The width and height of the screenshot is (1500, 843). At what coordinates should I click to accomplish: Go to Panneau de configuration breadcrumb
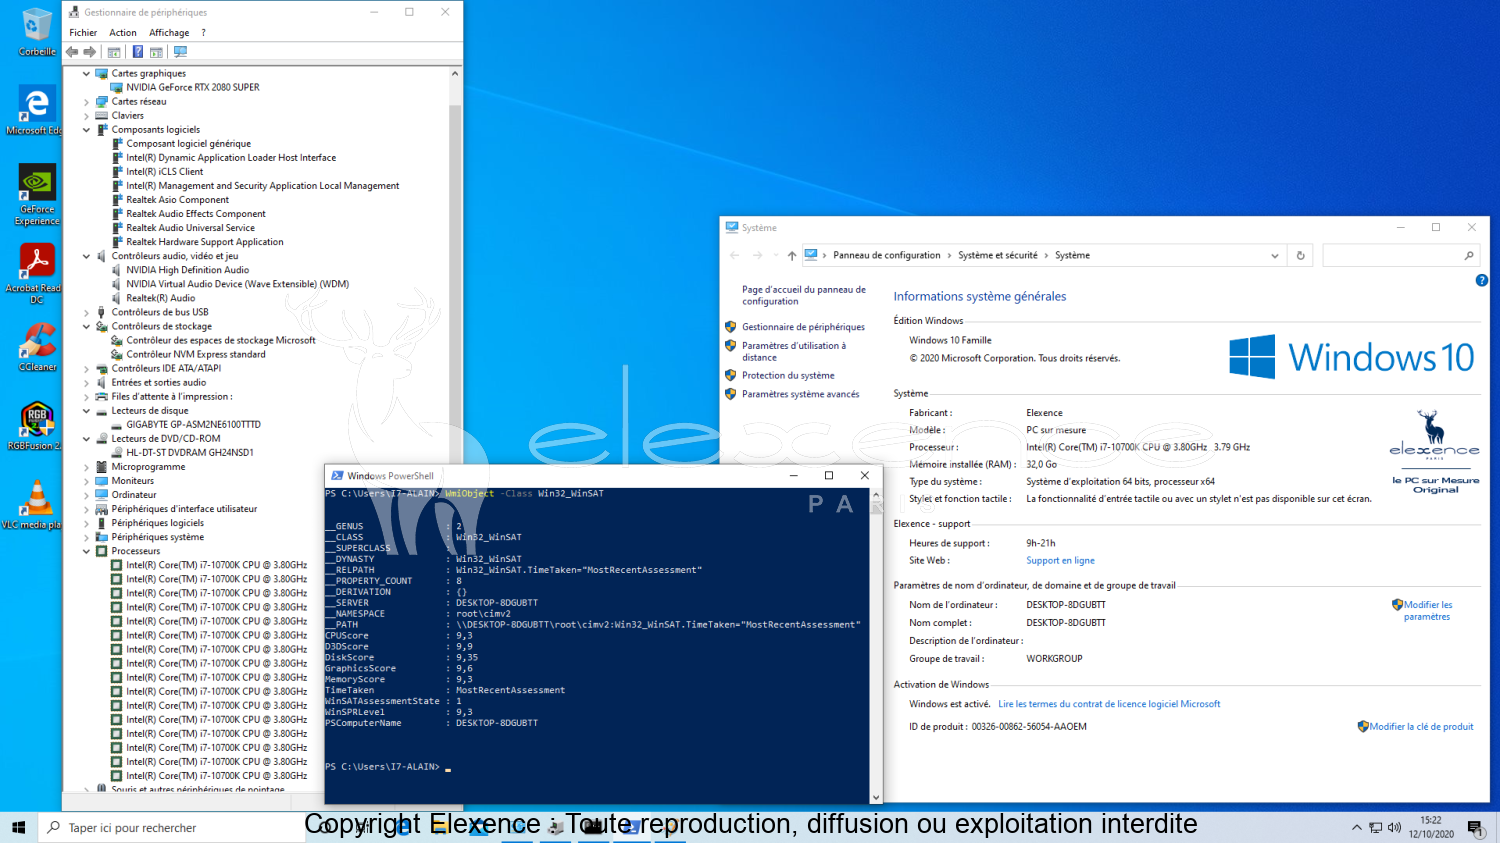(887, 255)
